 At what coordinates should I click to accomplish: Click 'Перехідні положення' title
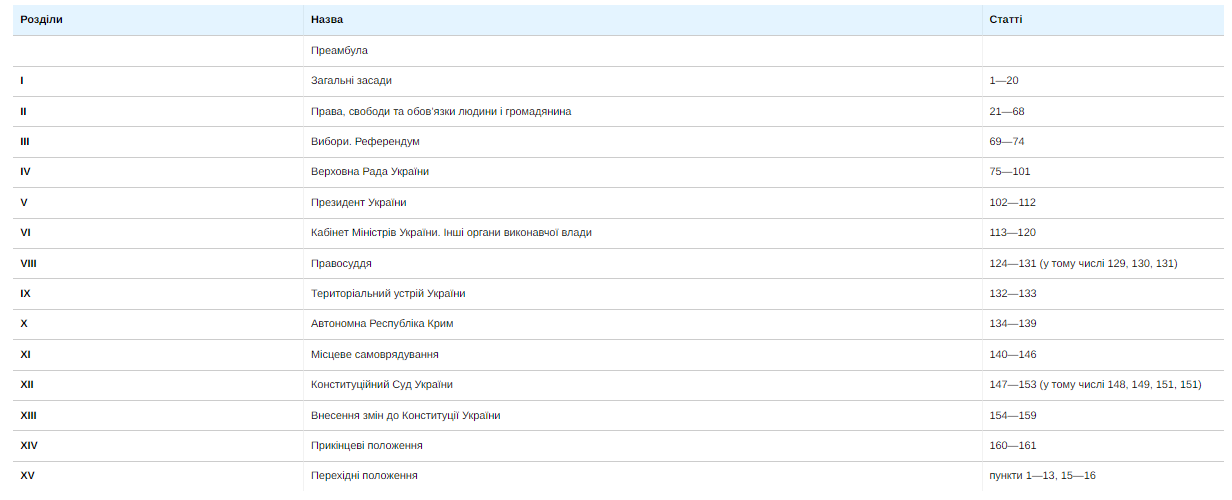[x=364, y=477]
